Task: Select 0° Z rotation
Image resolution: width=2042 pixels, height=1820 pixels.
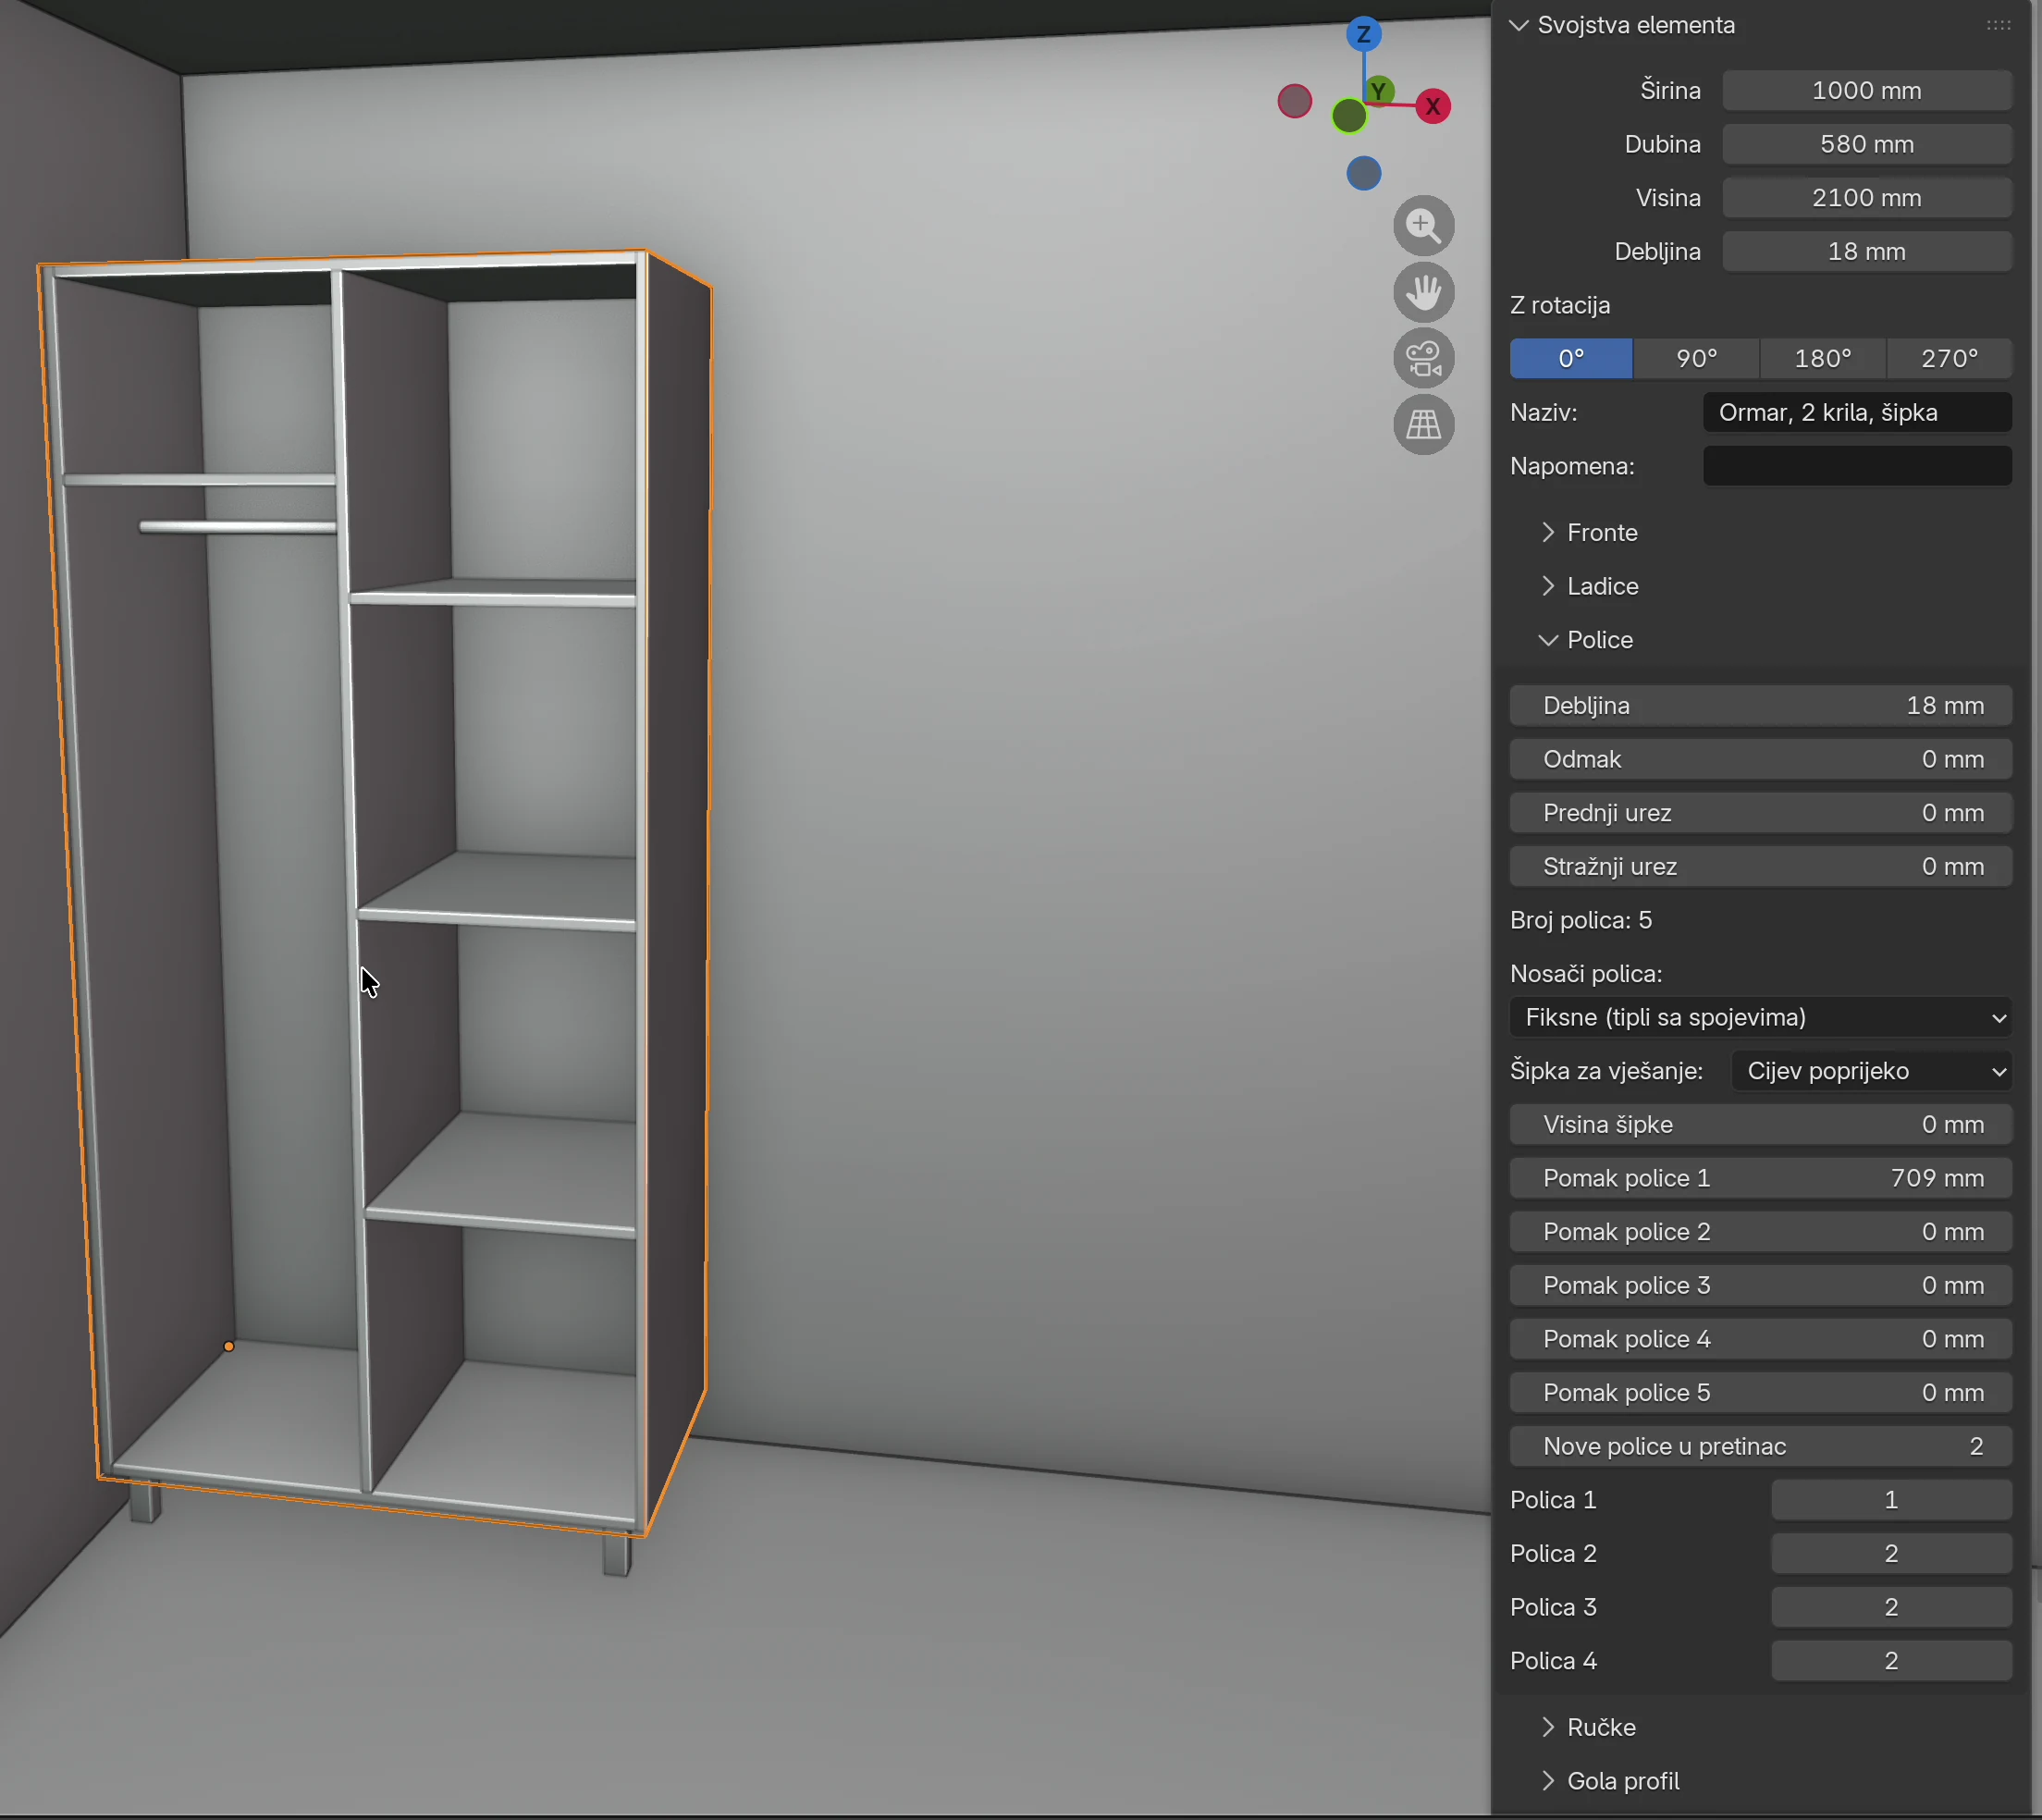Action: pos(1571,358)
